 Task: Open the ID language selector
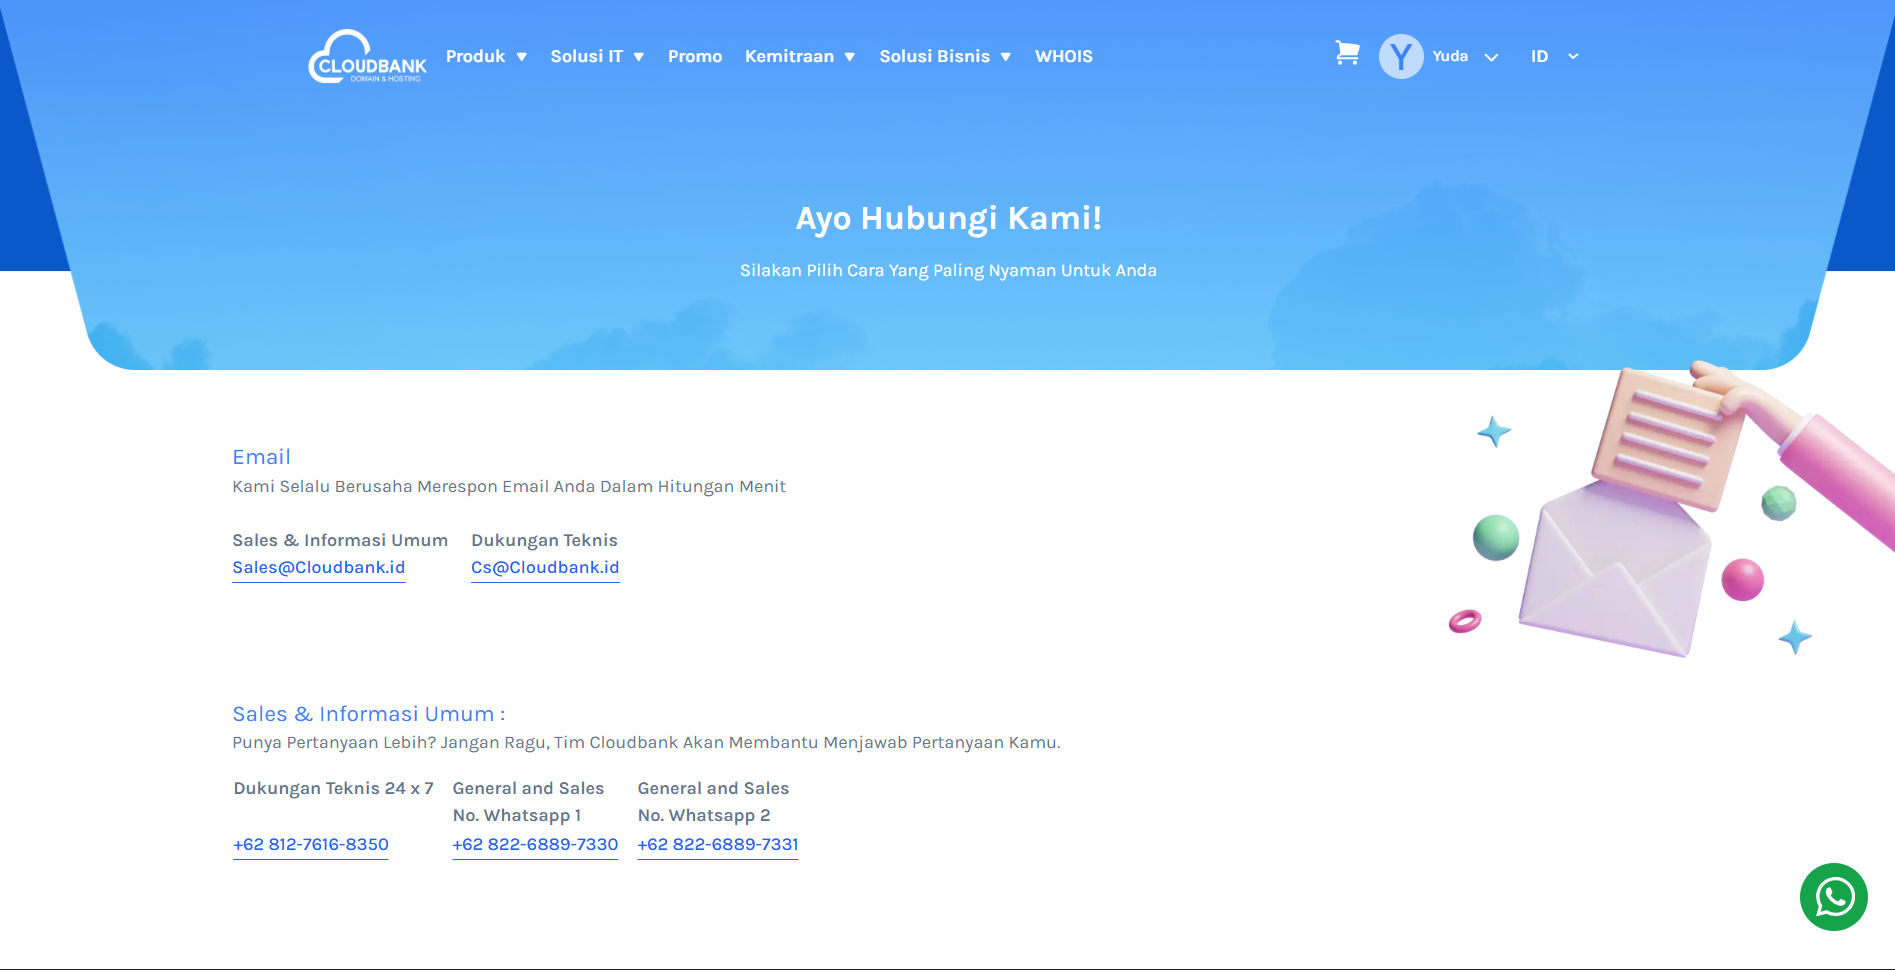1553,57
